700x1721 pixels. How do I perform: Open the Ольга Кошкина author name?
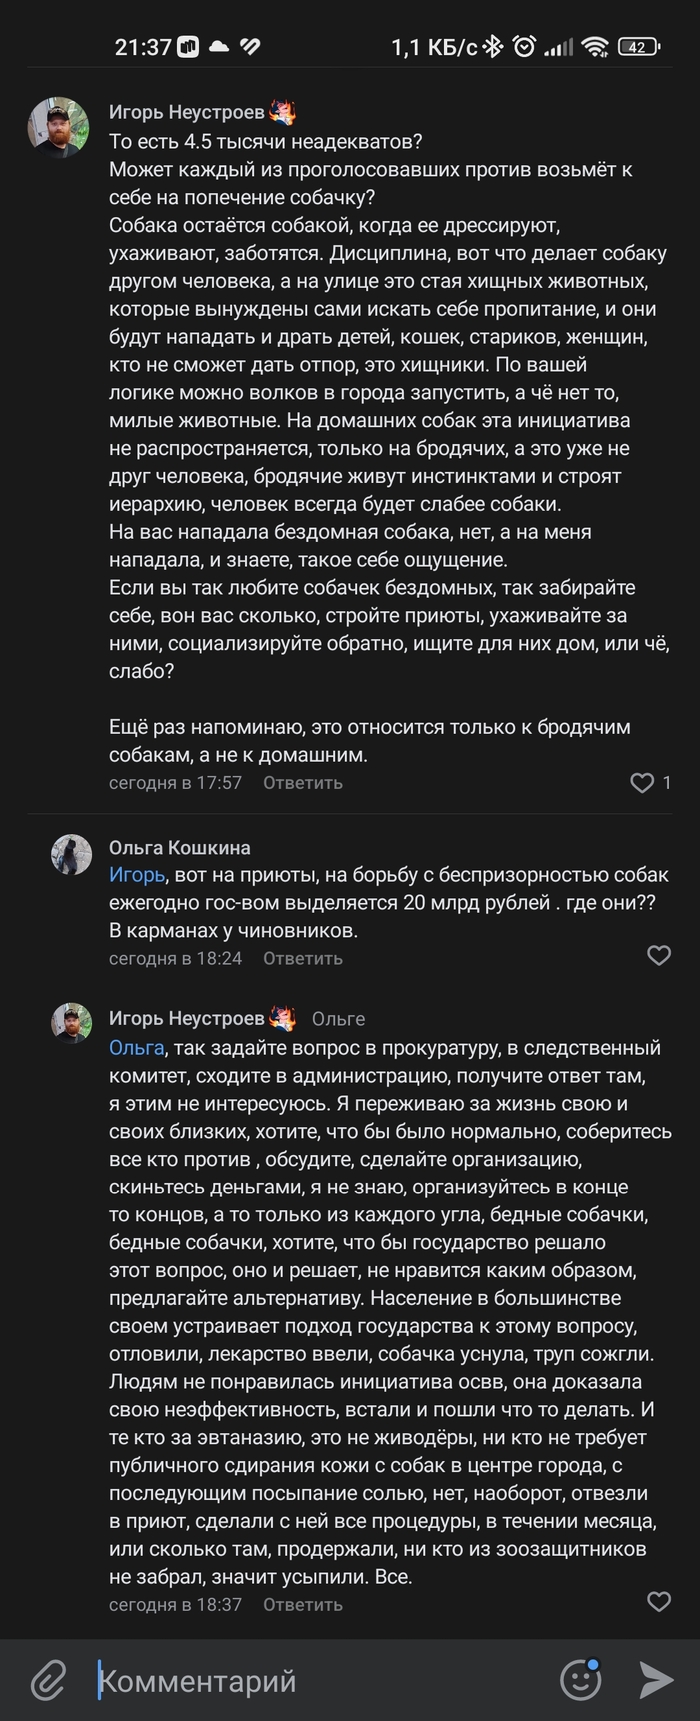[x=180, y=847]
